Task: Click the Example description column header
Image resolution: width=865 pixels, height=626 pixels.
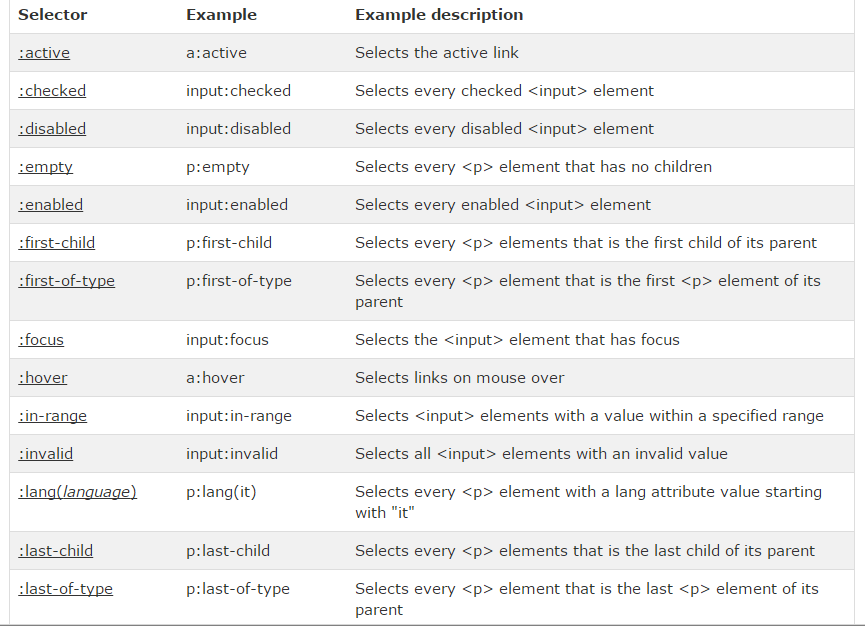Action: [439, 15]
